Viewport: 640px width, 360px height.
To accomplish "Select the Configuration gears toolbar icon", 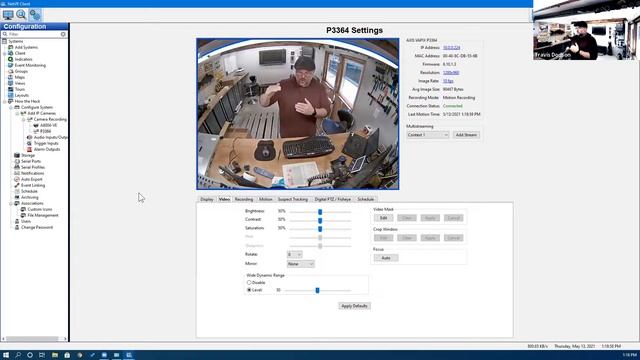I will tap(35, 15).
